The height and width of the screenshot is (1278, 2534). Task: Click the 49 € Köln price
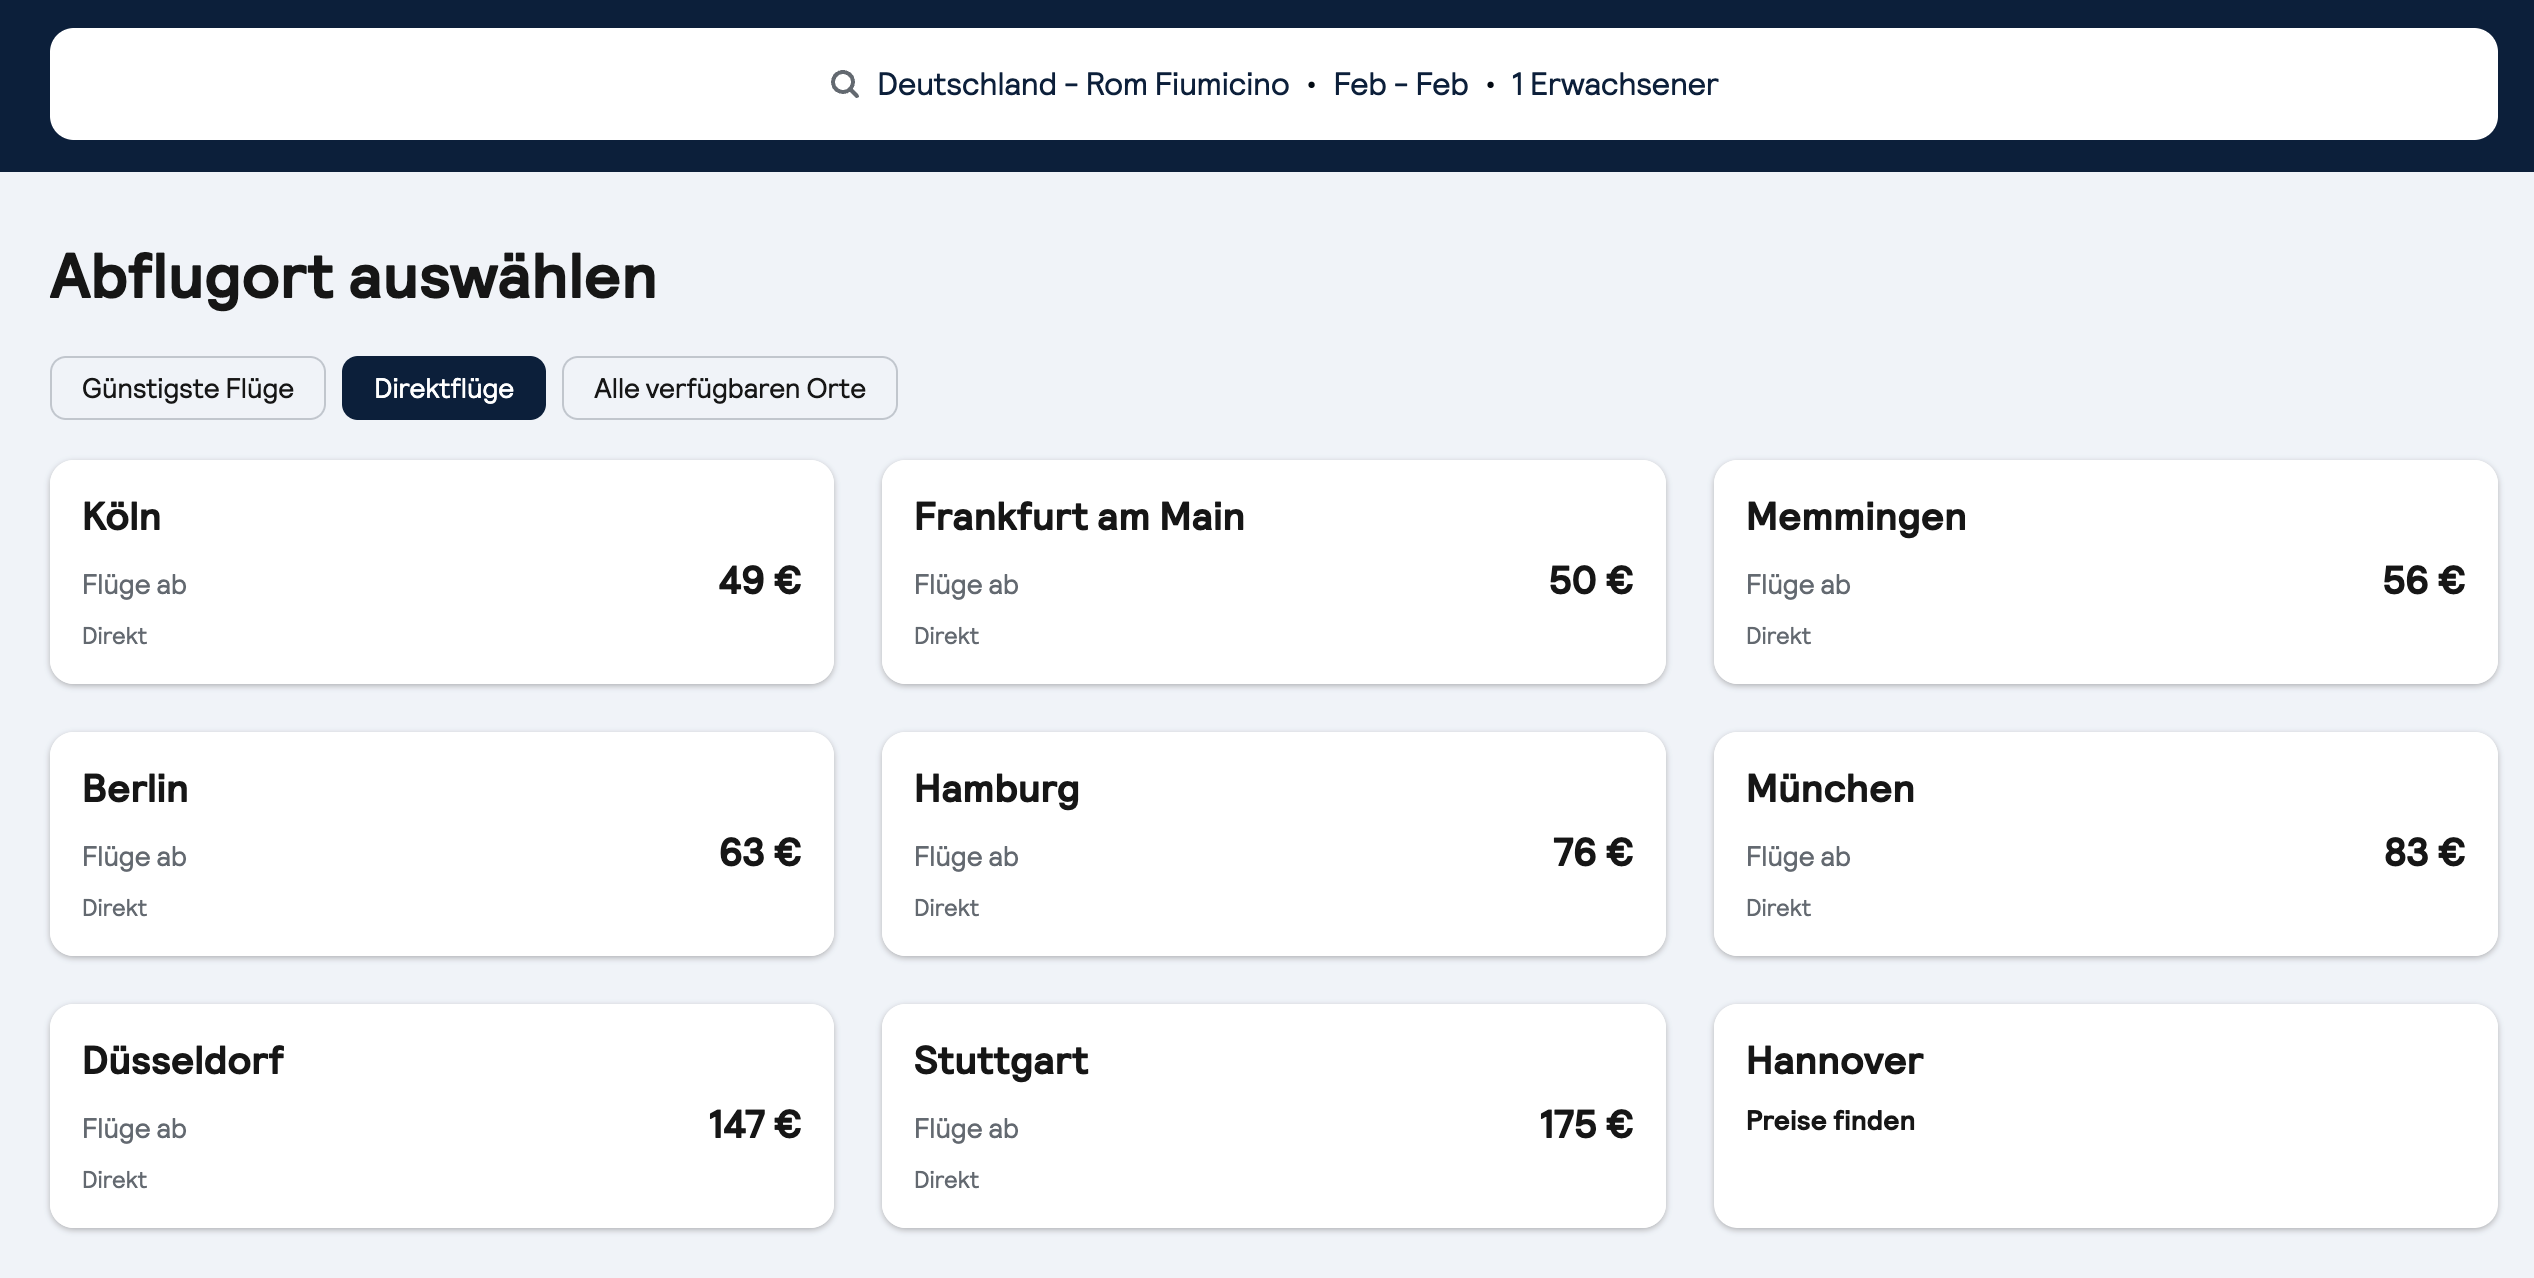(x=760, y=580)
